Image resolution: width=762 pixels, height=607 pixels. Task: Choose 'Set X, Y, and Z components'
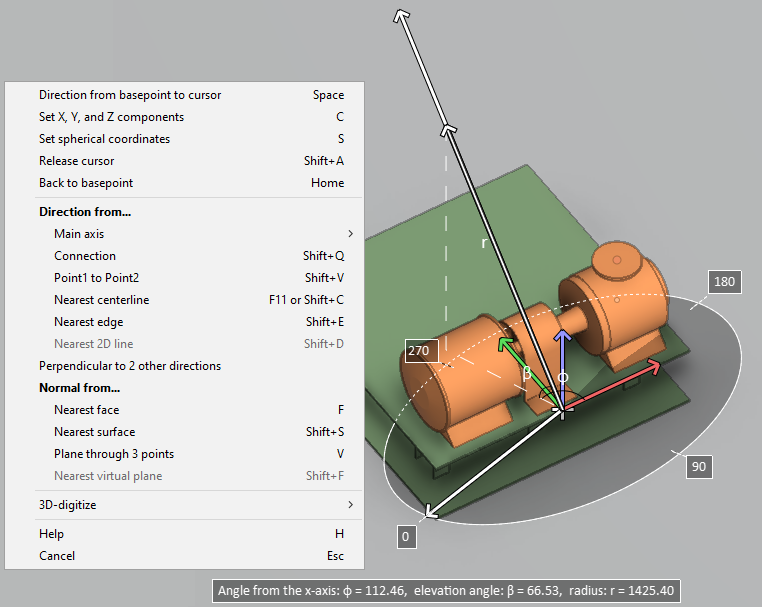tap(111, 117)
